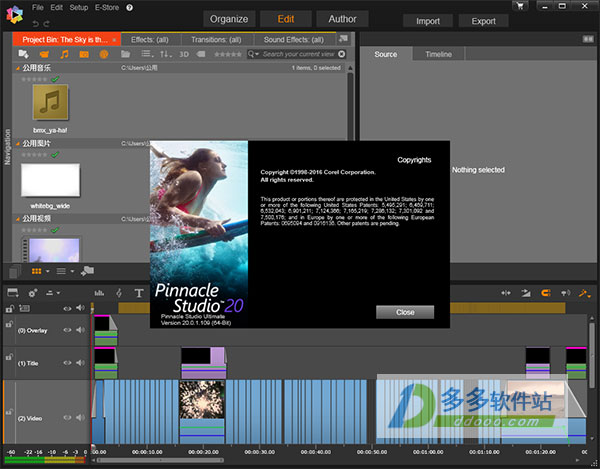
Task: Click timeline ruler at 00:00:30.00
Action: click(x=259, y=452)
